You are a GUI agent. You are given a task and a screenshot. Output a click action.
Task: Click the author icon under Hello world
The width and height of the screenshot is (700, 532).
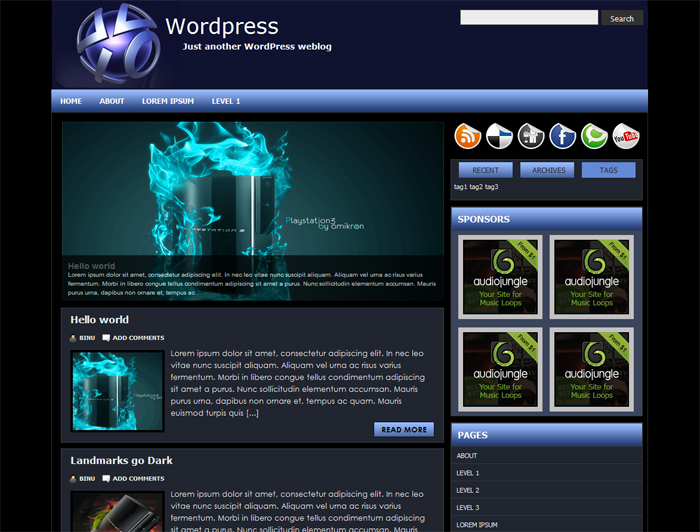(73, 338)
